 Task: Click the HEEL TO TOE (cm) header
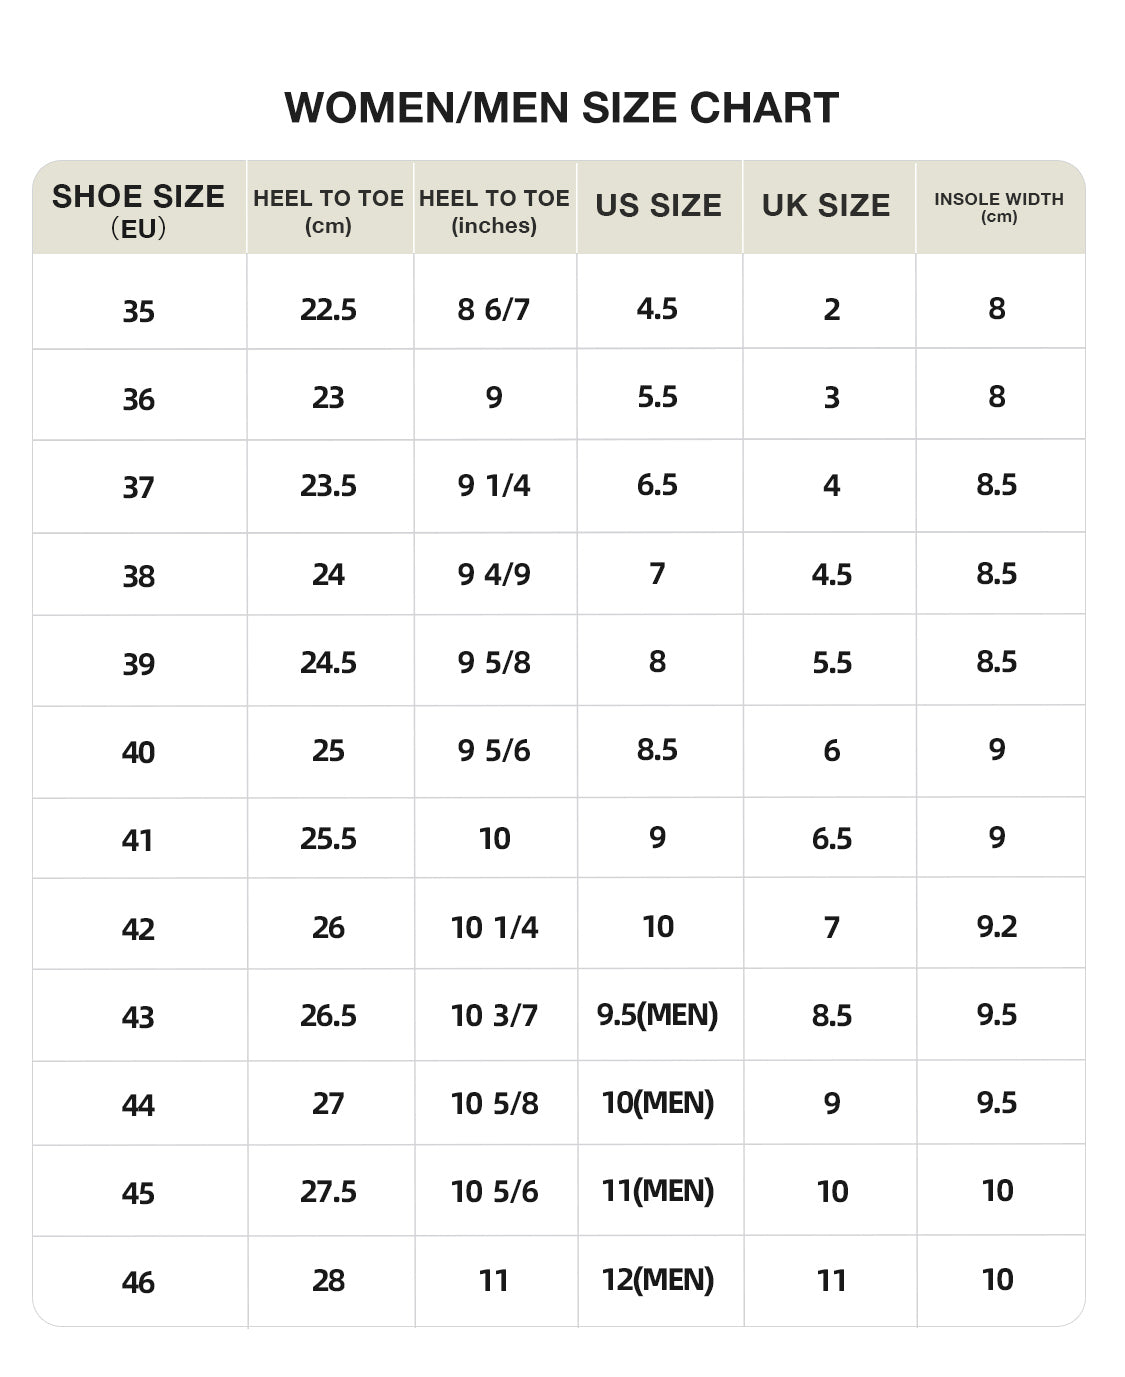pos(330,208)
